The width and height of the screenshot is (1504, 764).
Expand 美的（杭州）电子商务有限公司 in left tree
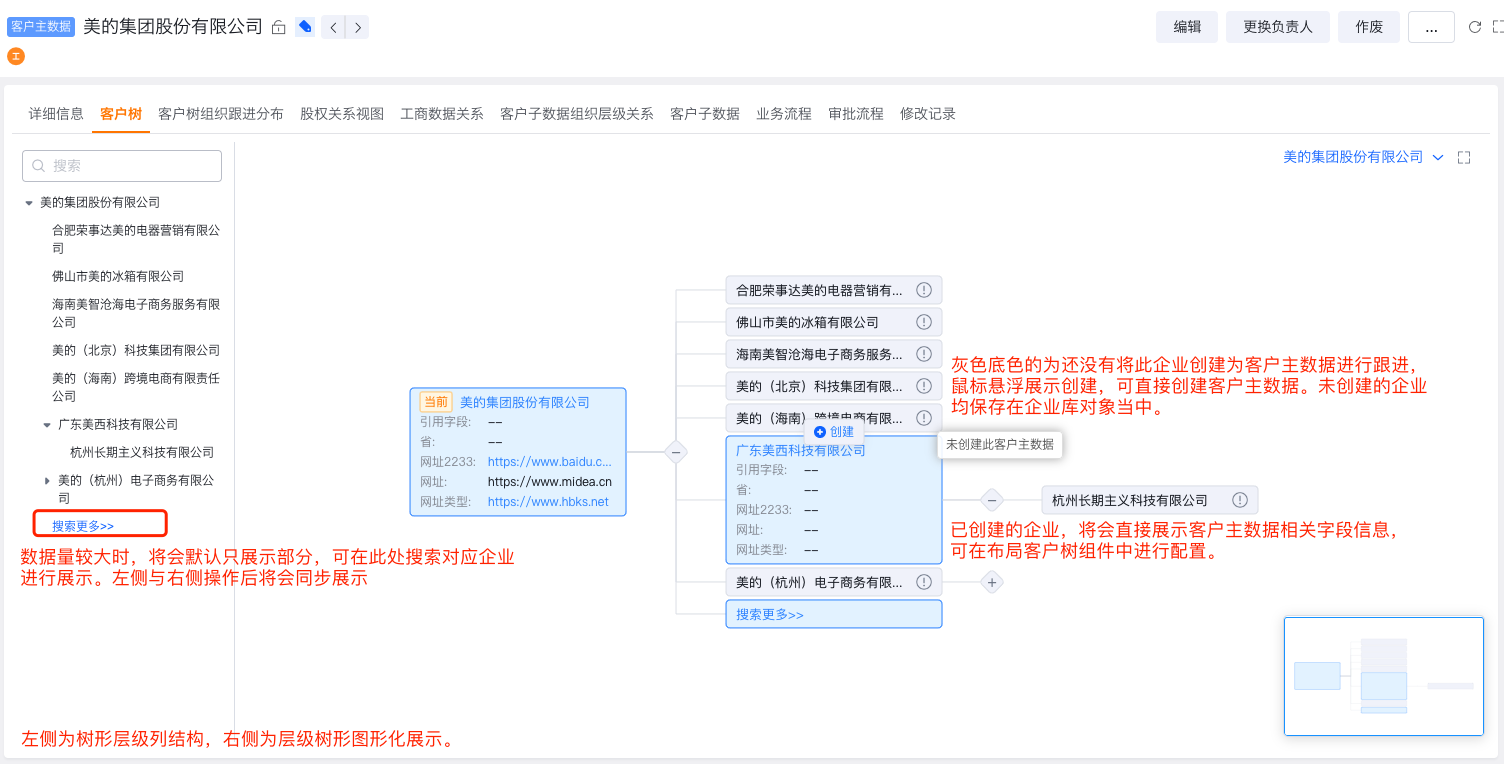[x=47, y=480]
